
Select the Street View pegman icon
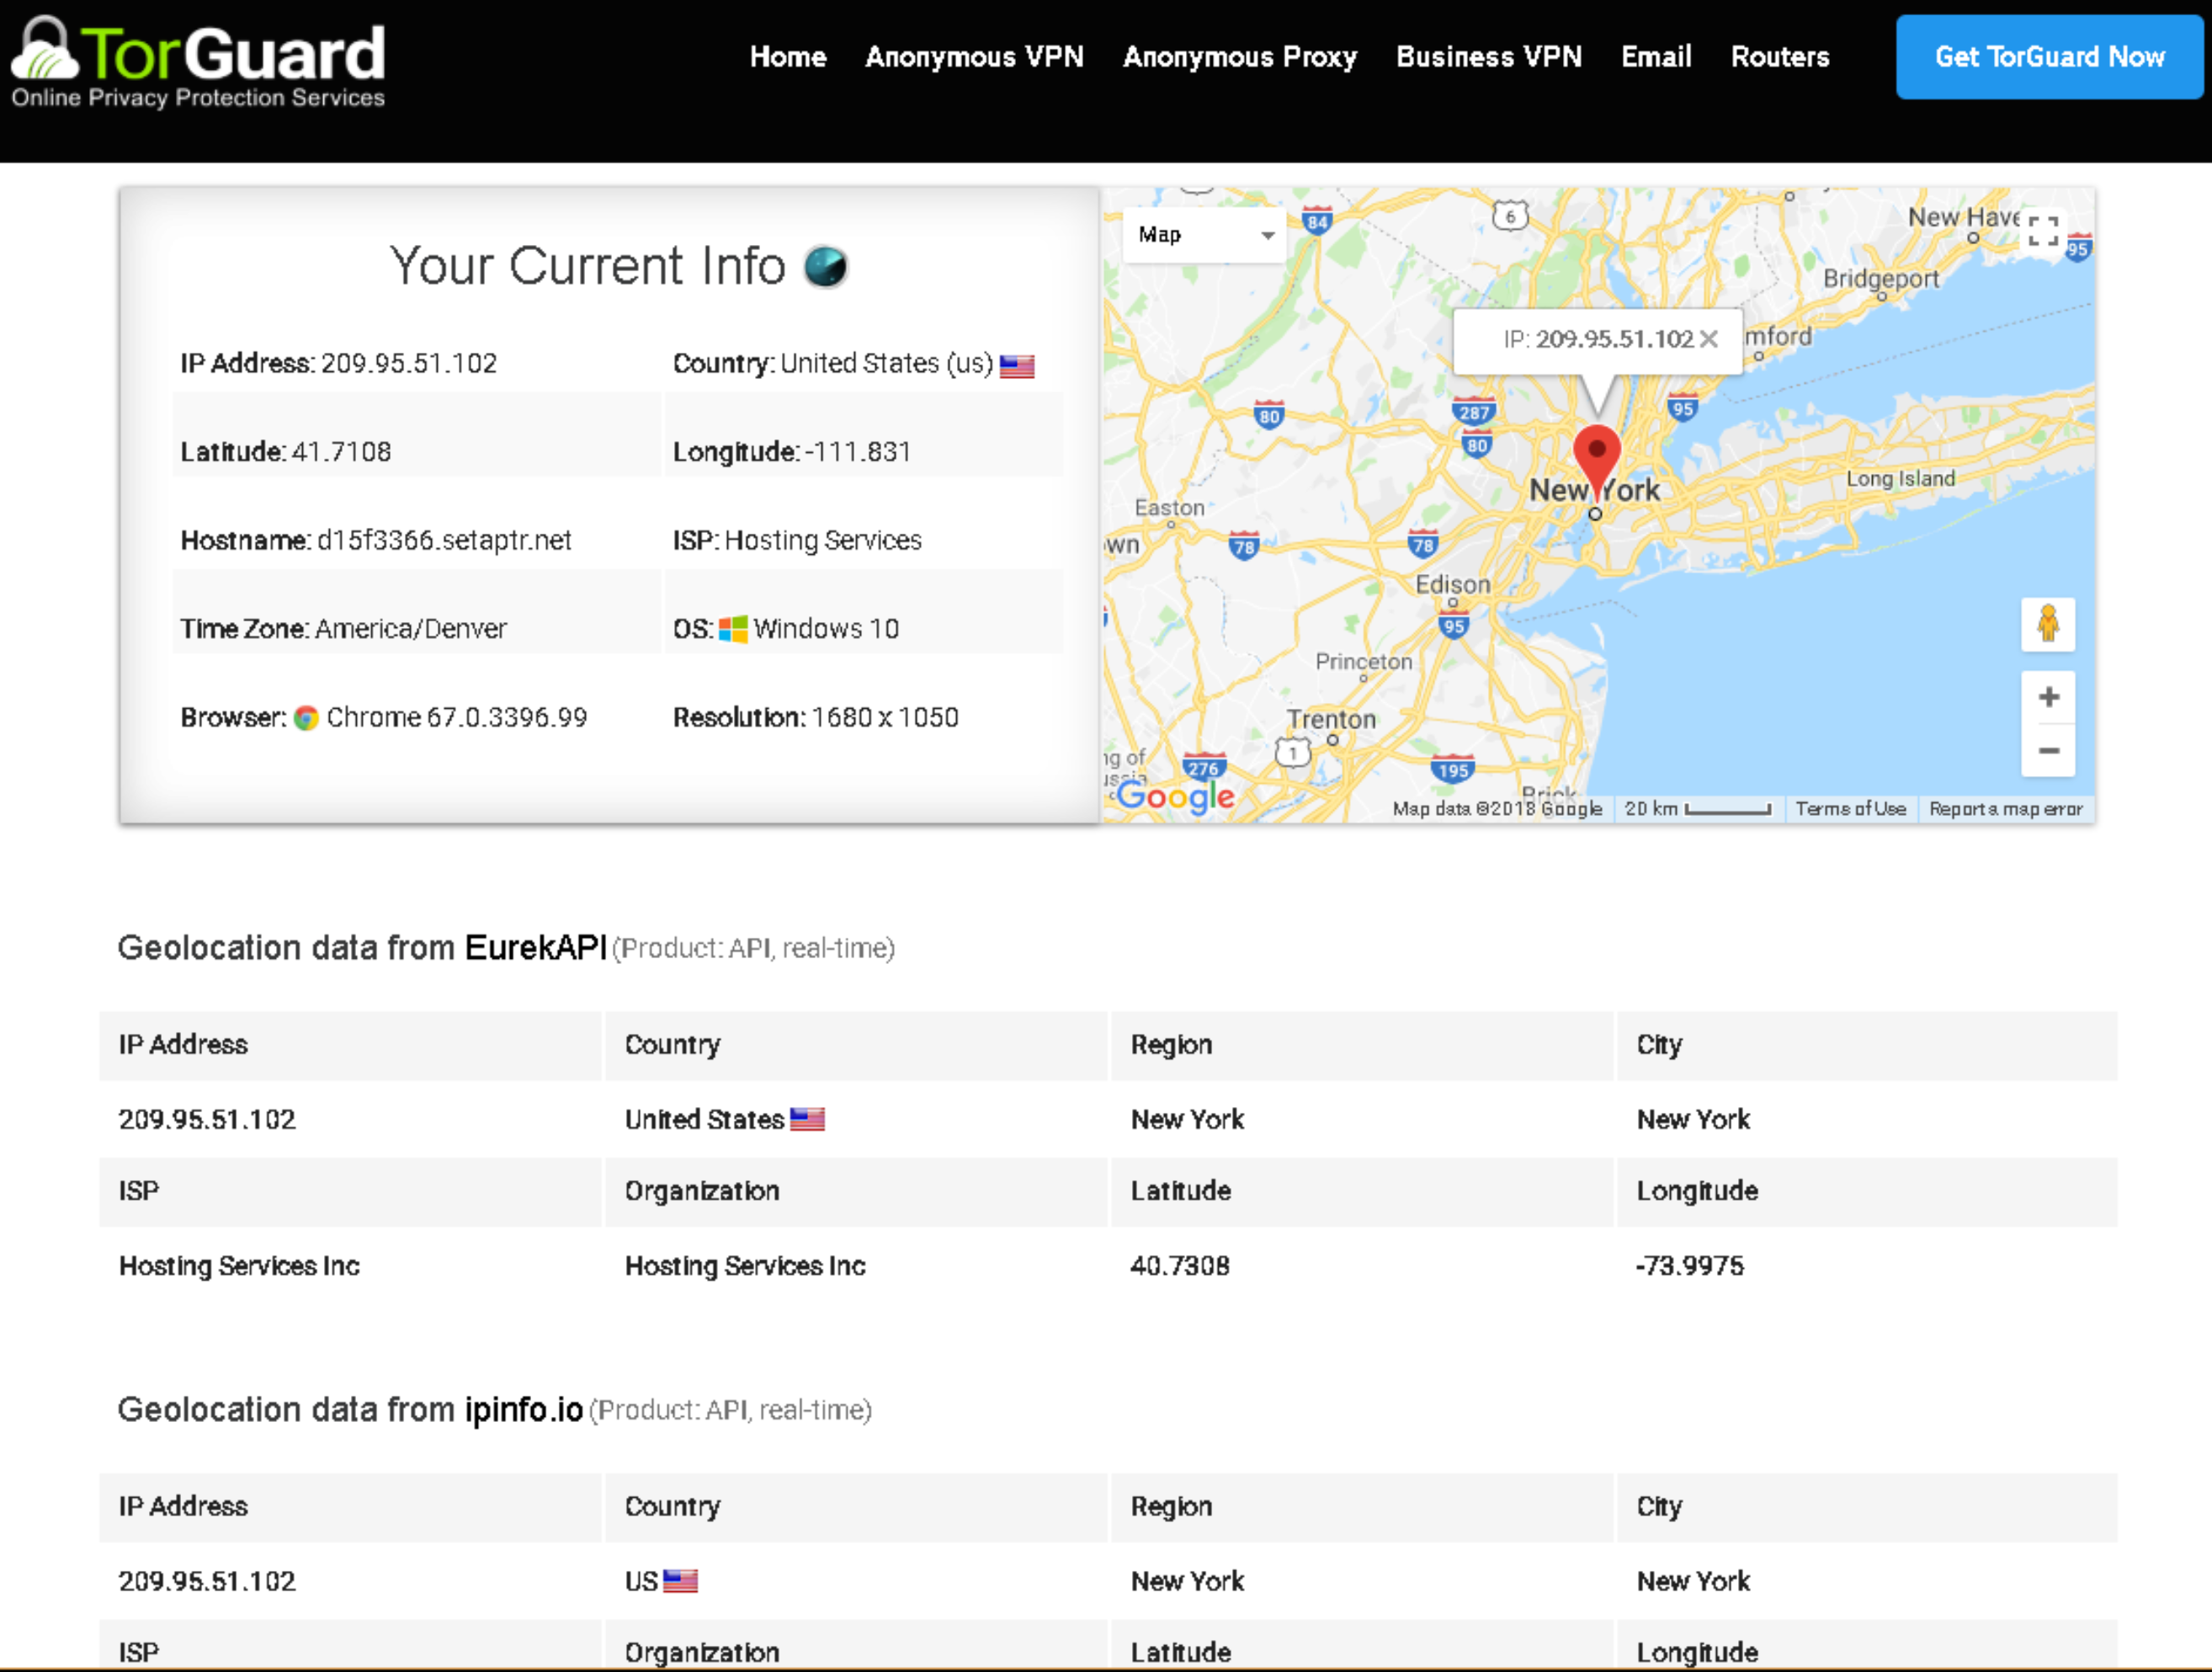(2048, 624)
